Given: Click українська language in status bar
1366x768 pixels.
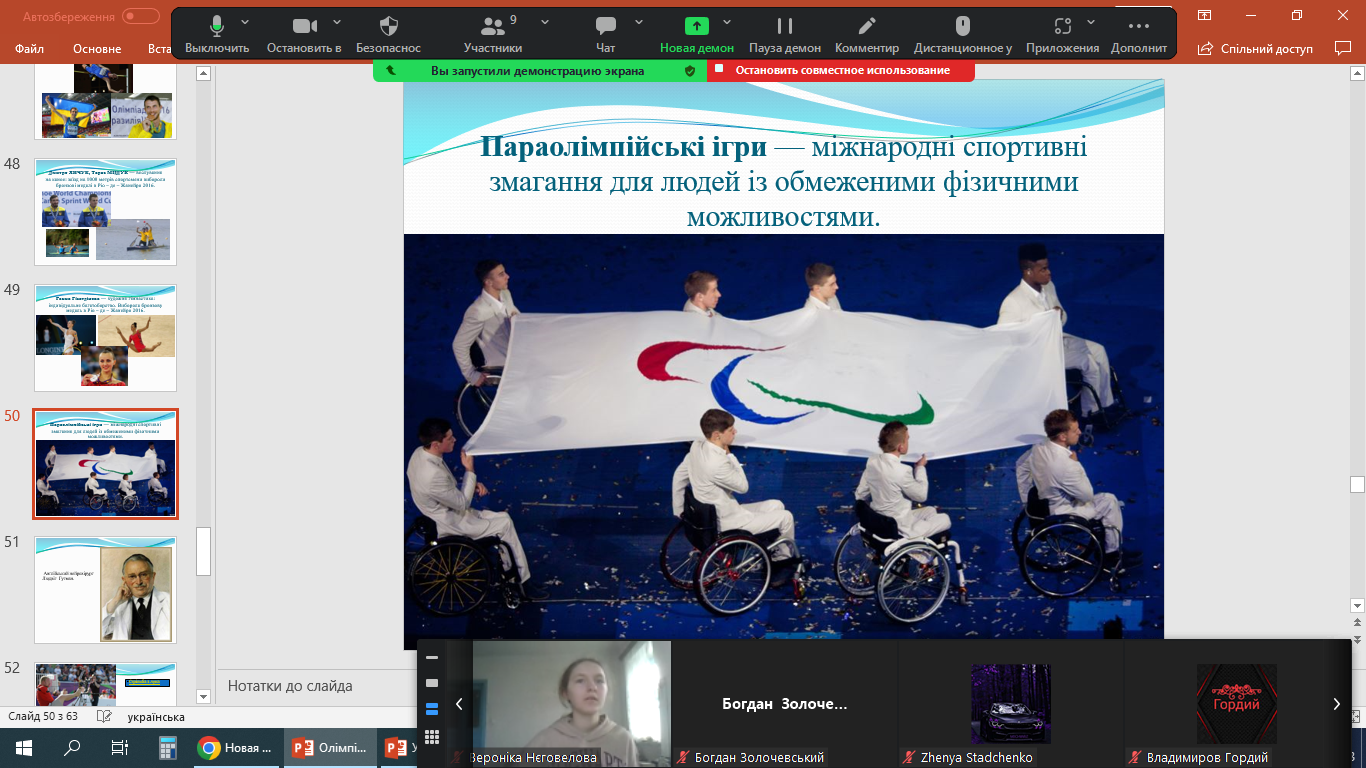Looking at the screenshot, I should 156,717.
